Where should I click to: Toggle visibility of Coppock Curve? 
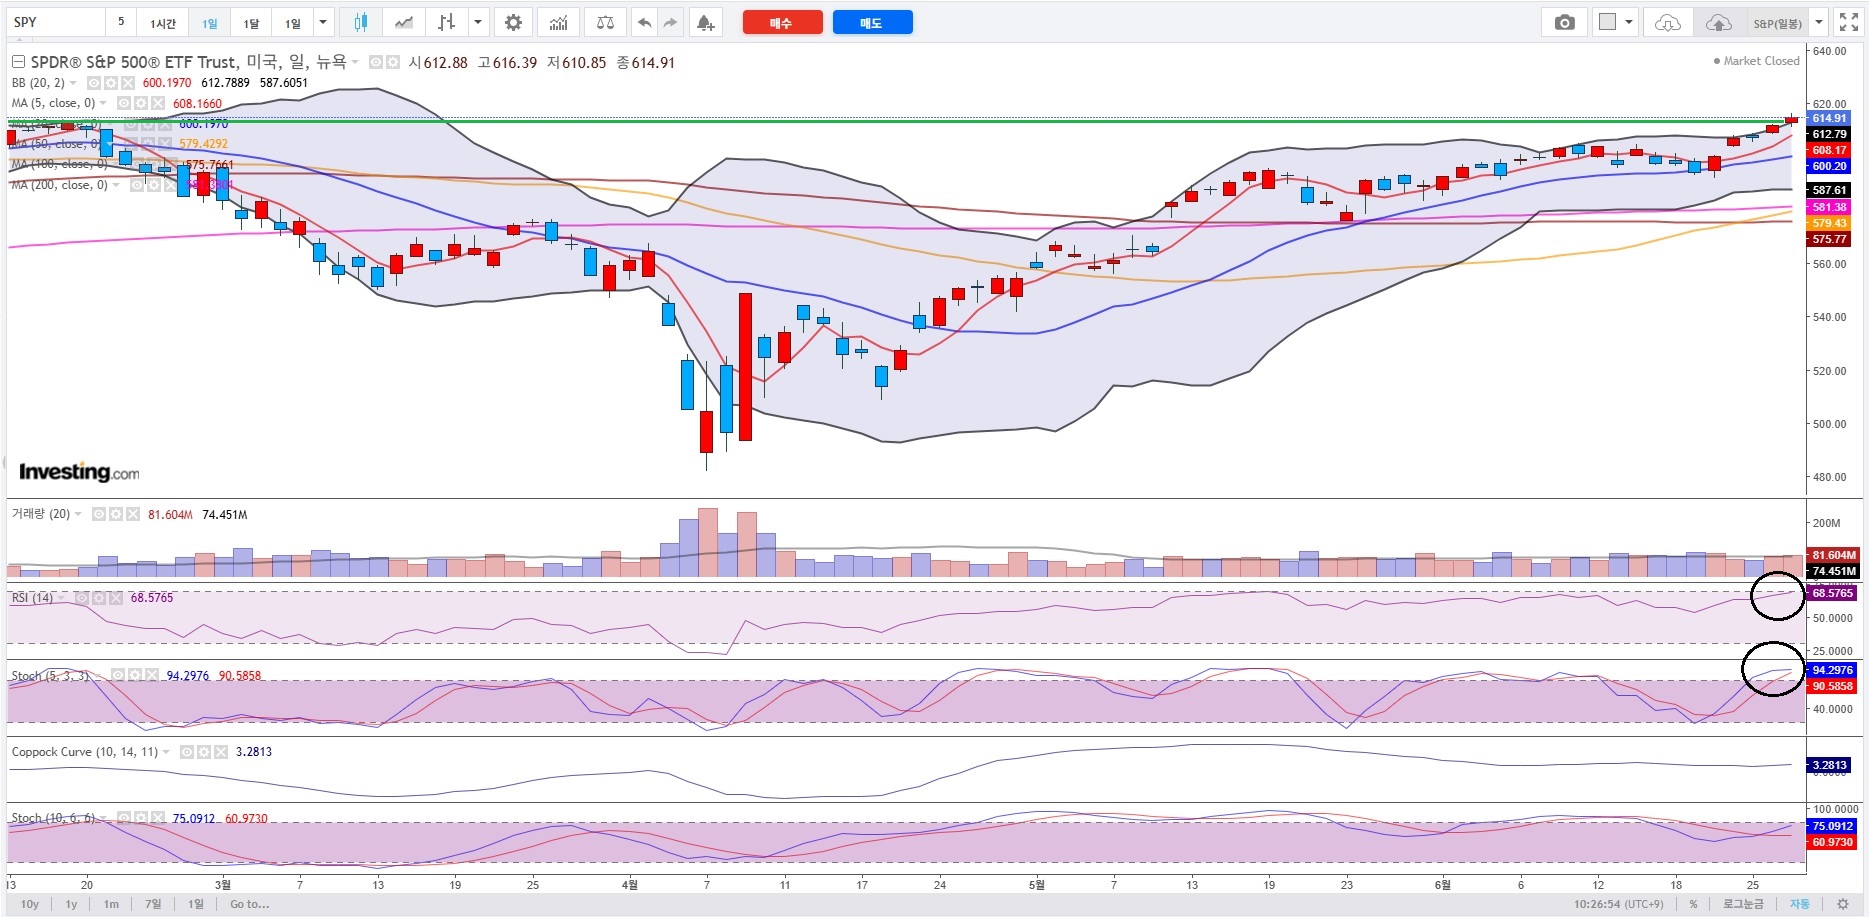(x=187, y=752)
